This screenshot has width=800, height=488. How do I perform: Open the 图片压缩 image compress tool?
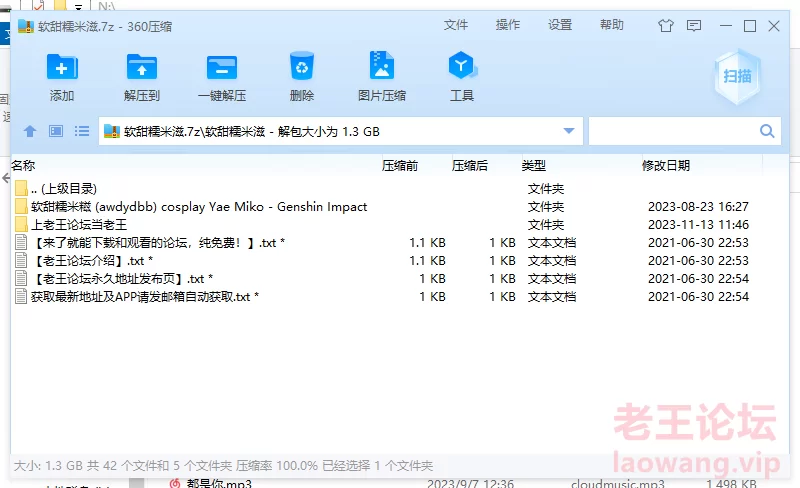click(382, 65)
